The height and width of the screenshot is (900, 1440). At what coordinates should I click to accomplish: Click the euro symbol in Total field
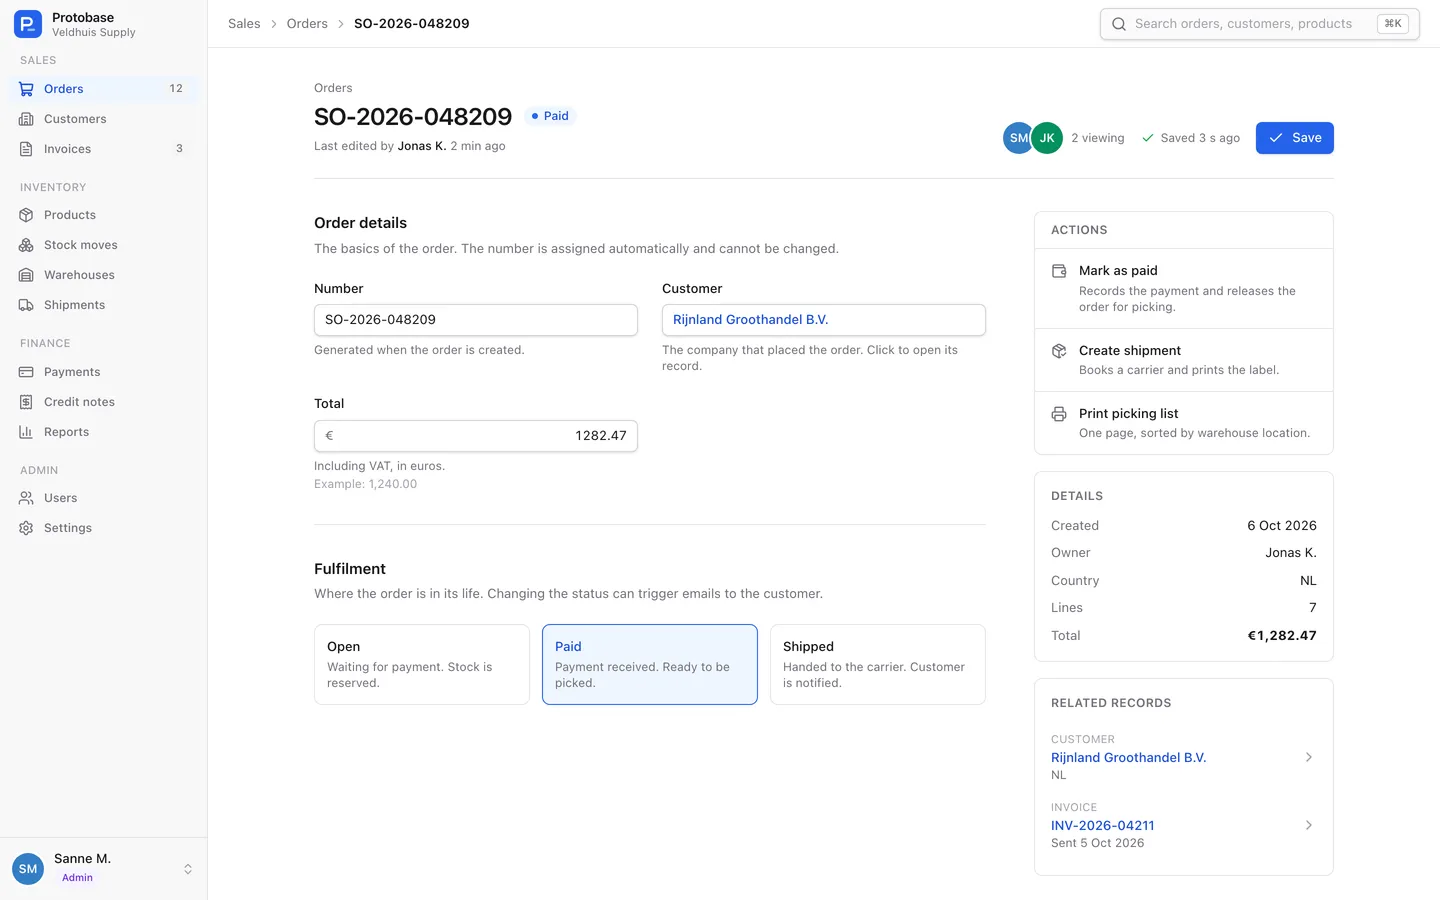coord(329,436)
